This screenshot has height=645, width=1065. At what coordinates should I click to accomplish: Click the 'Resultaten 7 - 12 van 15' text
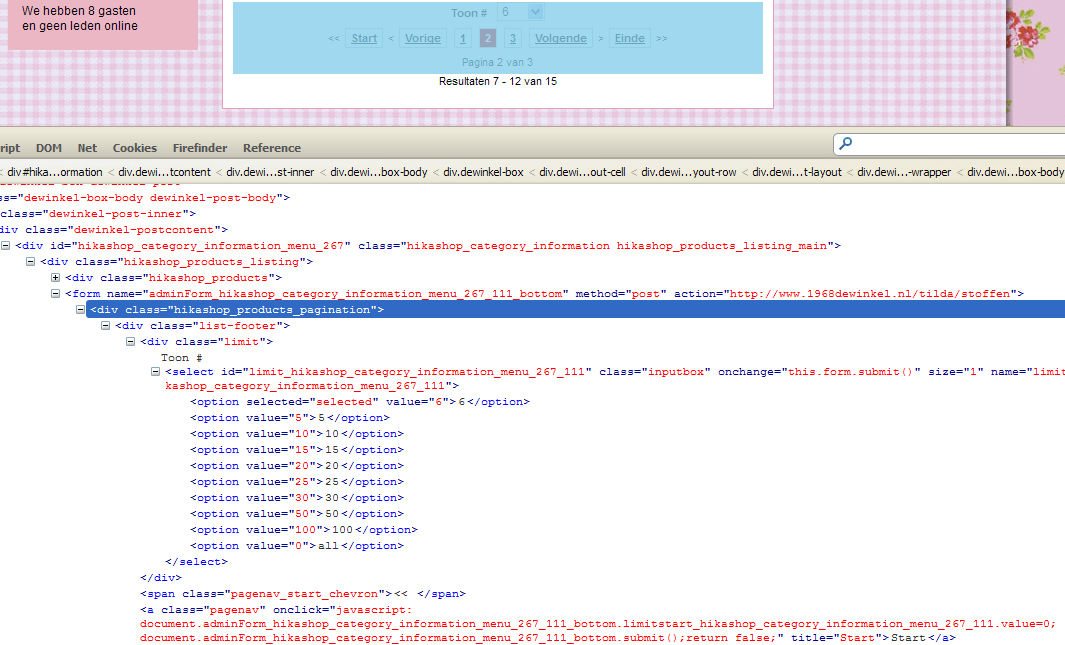coord(498,81)
